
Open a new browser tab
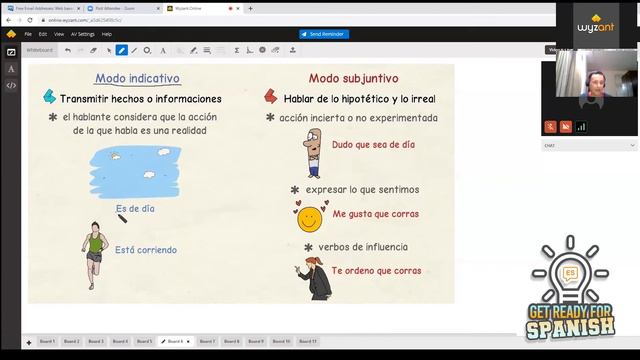pos(251,8)
